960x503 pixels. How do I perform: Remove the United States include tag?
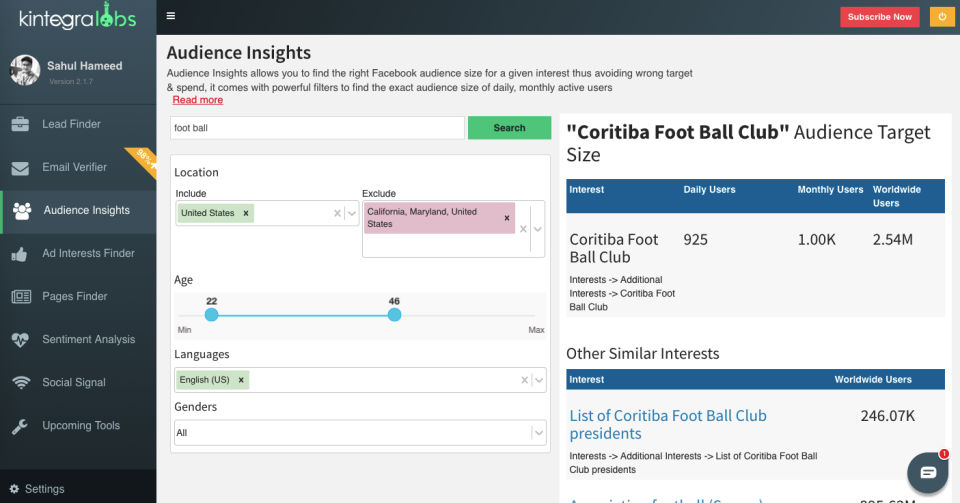click(x=246, y=213)
